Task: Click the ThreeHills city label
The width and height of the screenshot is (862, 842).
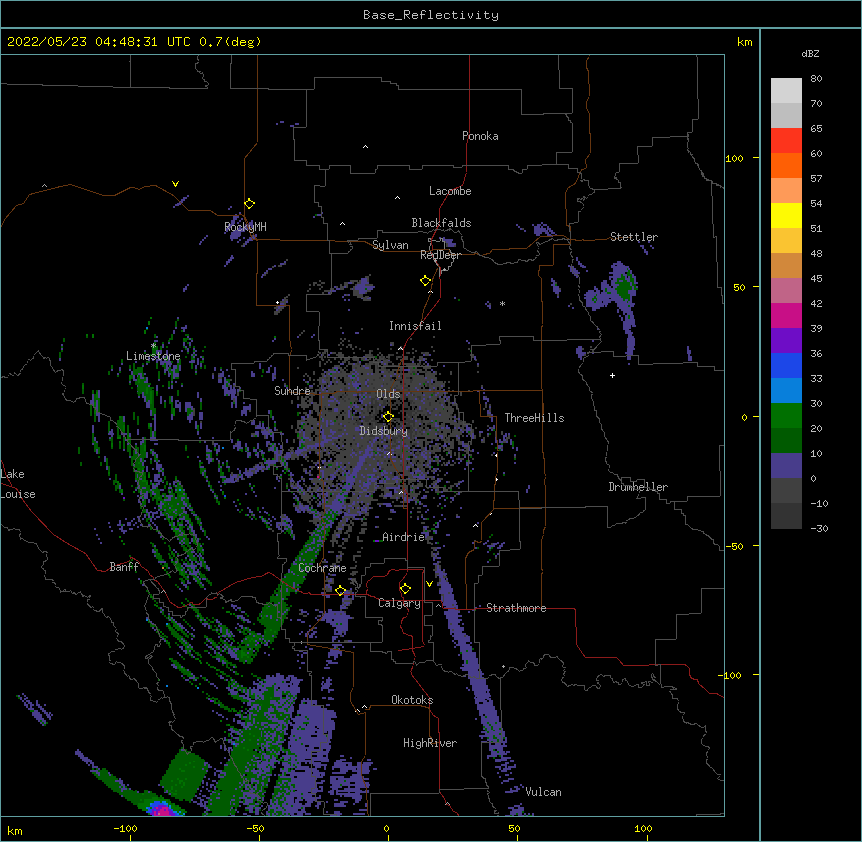Action: click(x=534, y=418)
